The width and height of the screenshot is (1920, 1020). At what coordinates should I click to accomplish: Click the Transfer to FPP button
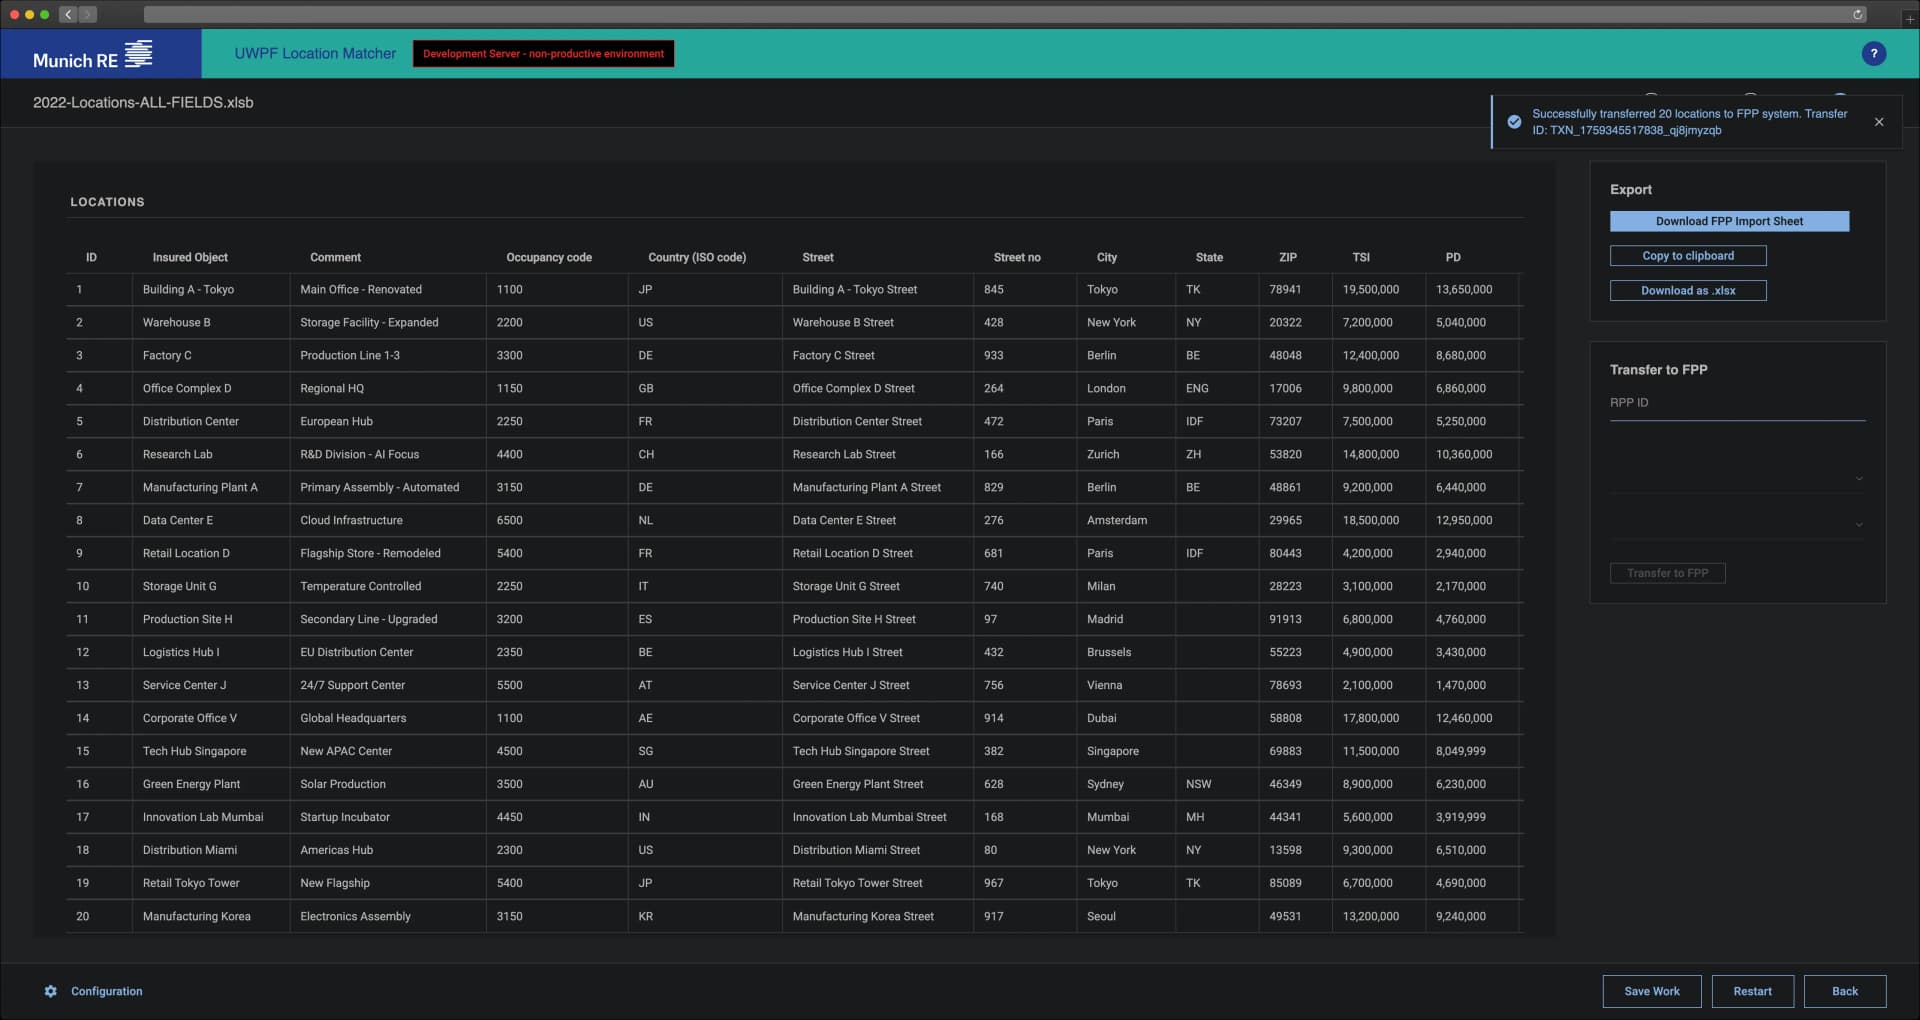[x=1667, y=573]
